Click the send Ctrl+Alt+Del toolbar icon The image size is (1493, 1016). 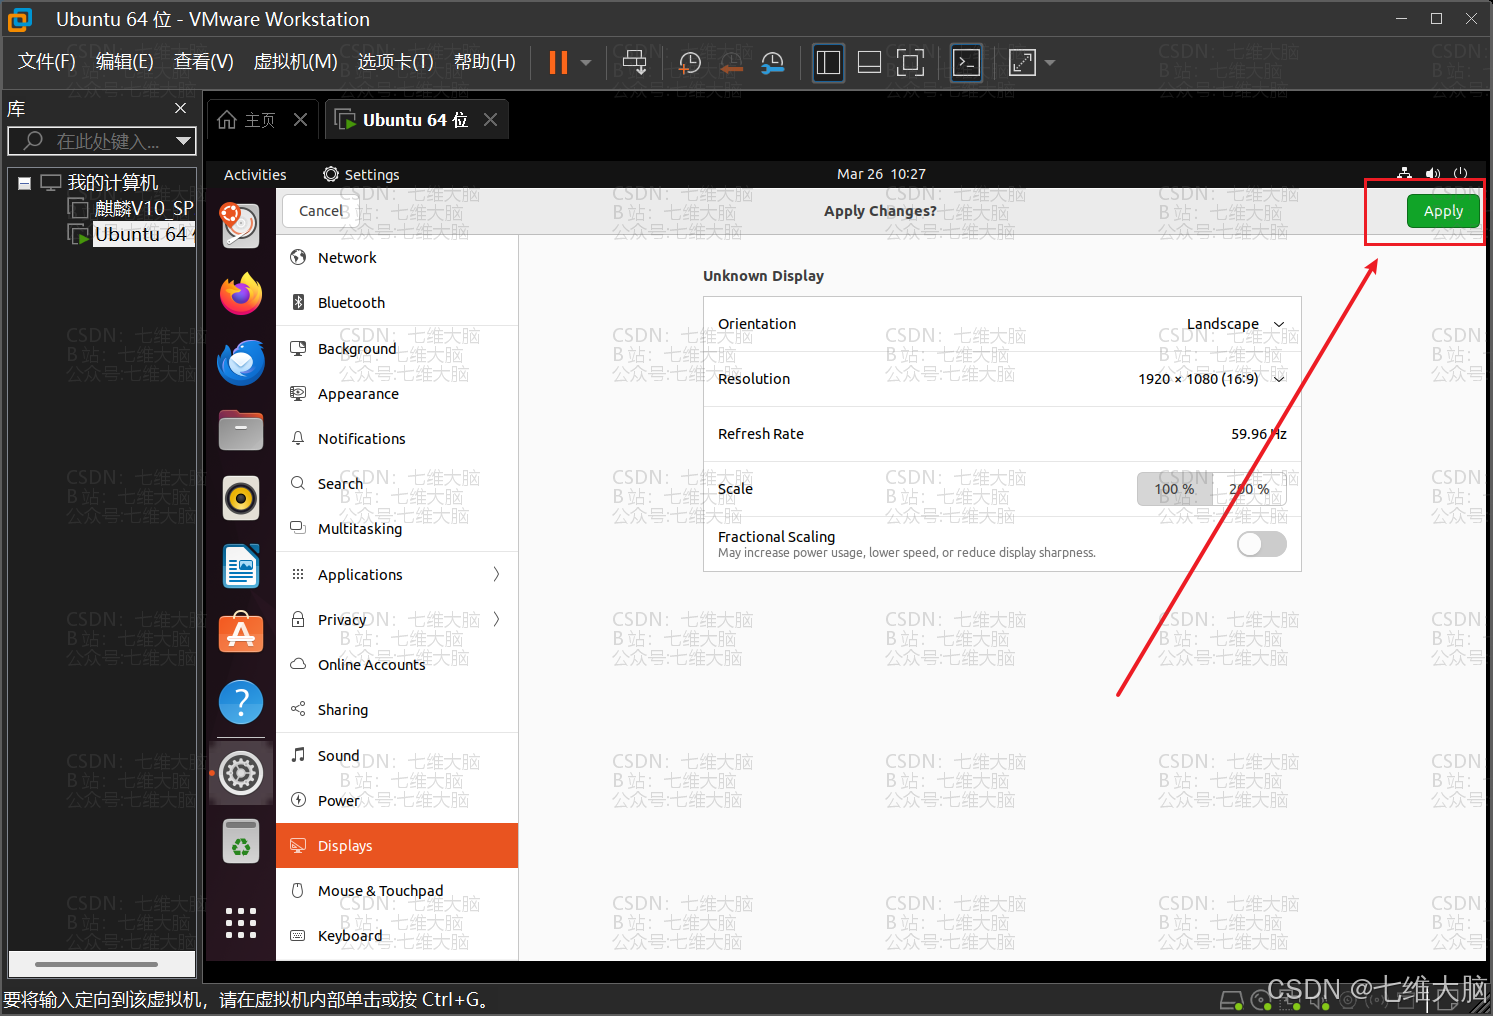[x=634, y=63]
